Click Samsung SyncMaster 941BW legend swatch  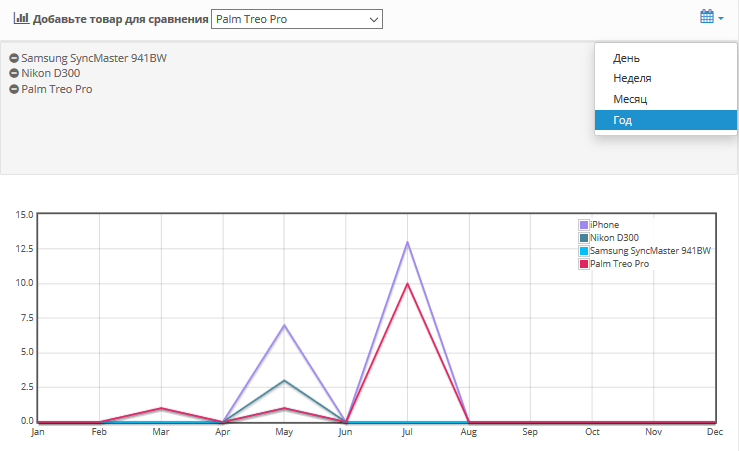[584, 251]
